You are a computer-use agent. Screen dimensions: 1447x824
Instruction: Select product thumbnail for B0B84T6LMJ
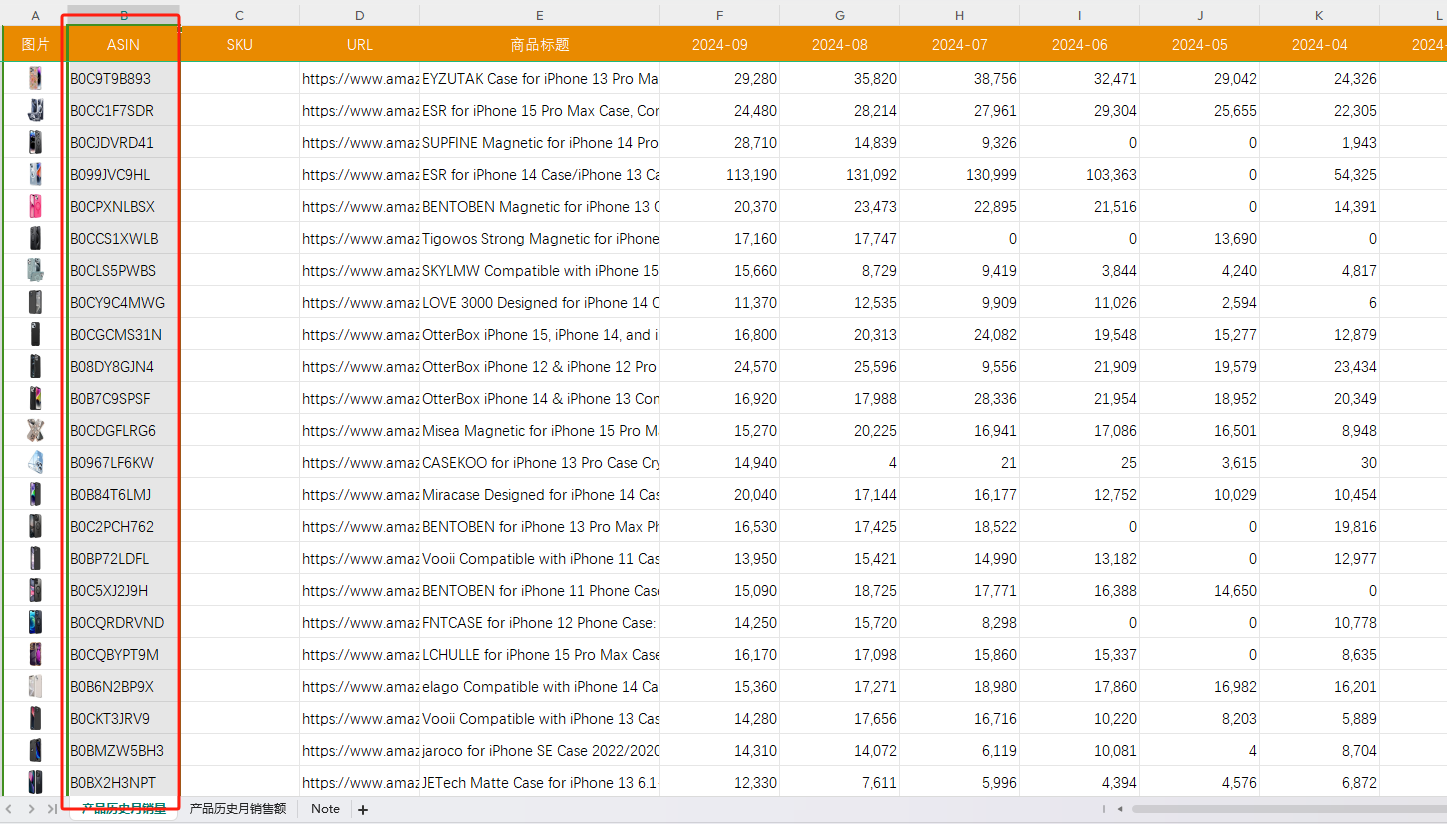pos(36,494)
